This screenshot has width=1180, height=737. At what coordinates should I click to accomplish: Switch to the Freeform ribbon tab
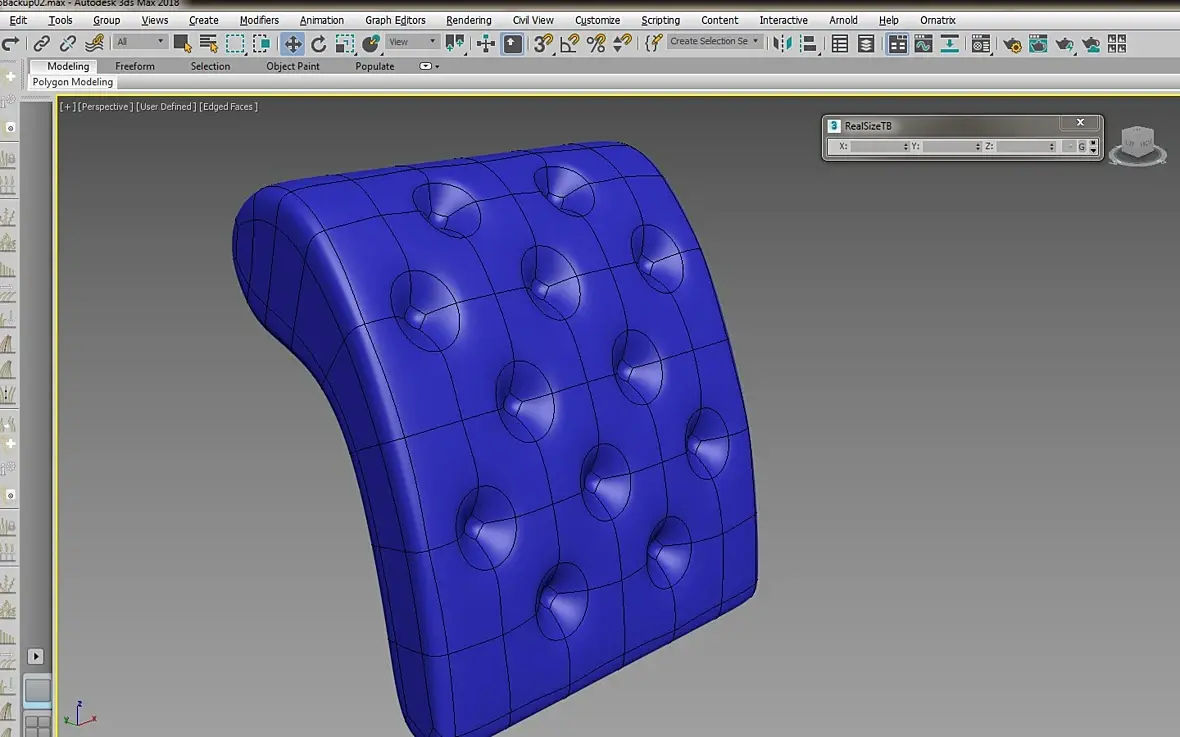tap(135, 66)
